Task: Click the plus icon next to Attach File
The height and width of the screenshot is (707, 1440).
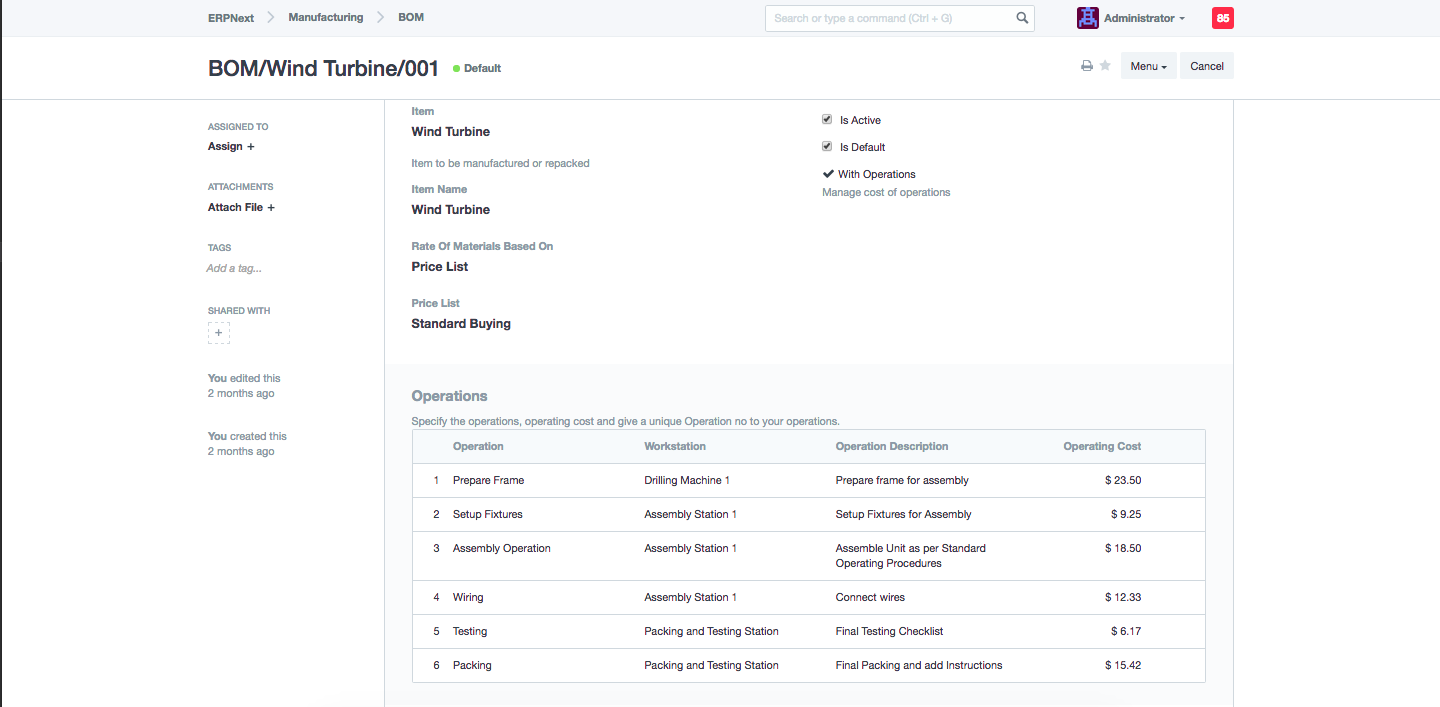Action: tap(270, 208)
